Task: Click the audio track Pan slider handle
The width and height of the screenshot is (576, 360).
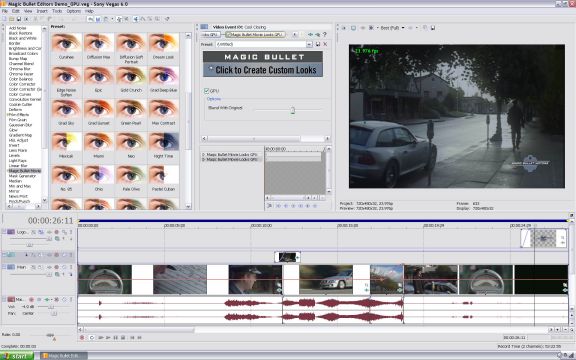Action: tap(54, 314)
